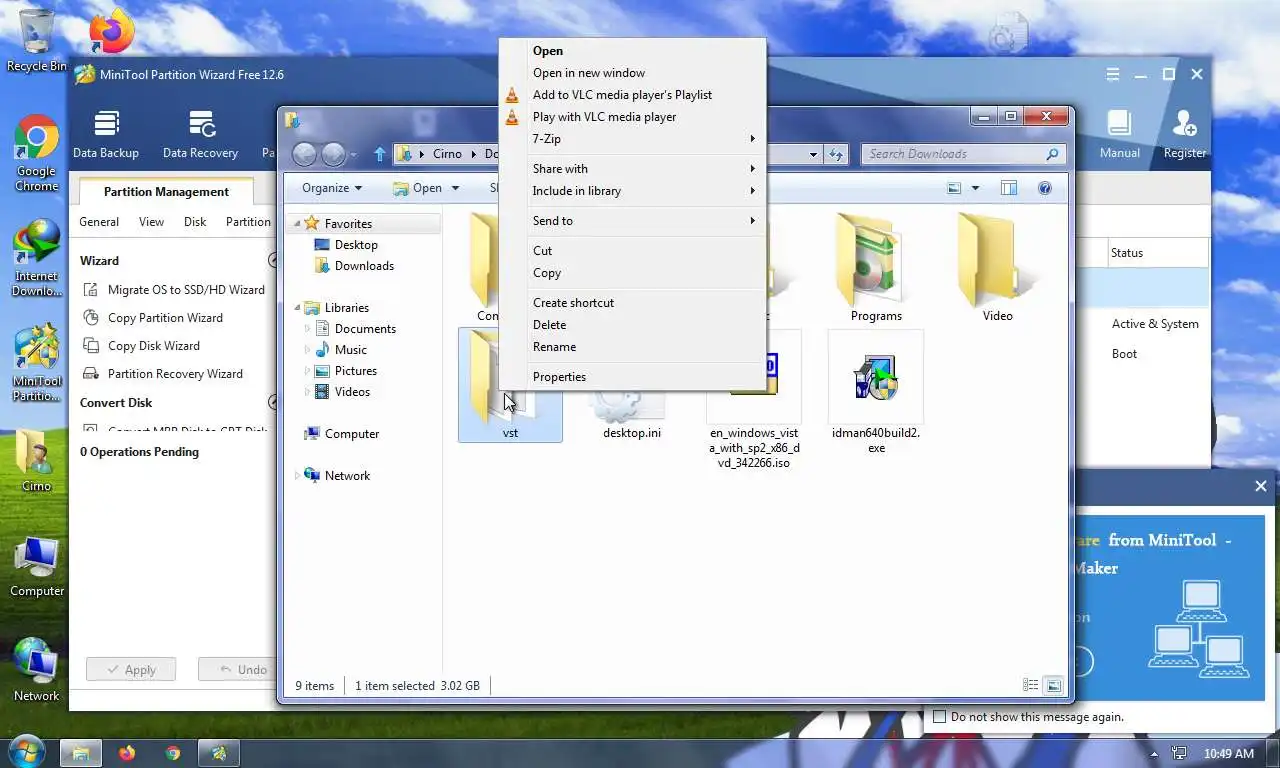
Task: Open Computer icon on the desktop
Action: coord(36,566)
